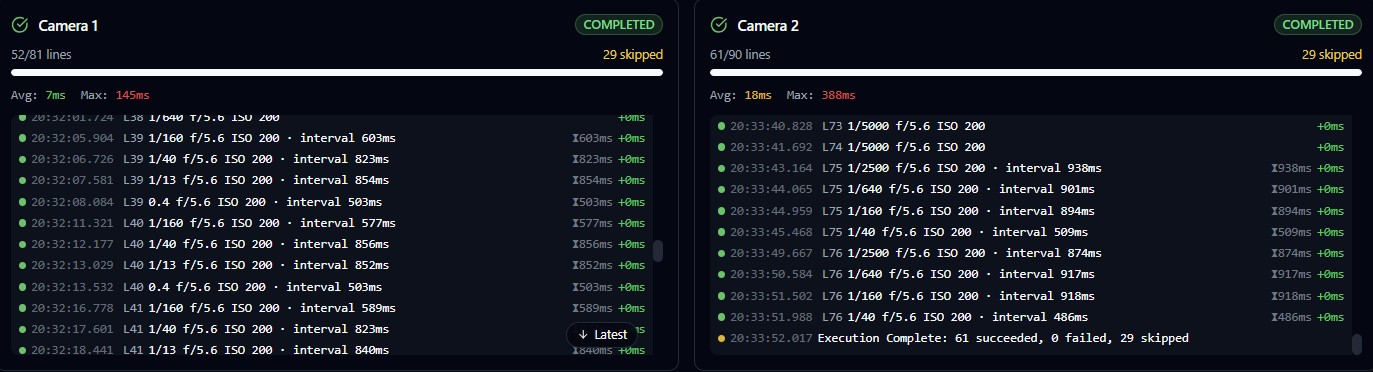Click '29 skipped' label in Camera 1
This screenshot has width=1373, height=372.
click(x=632, y=54)
